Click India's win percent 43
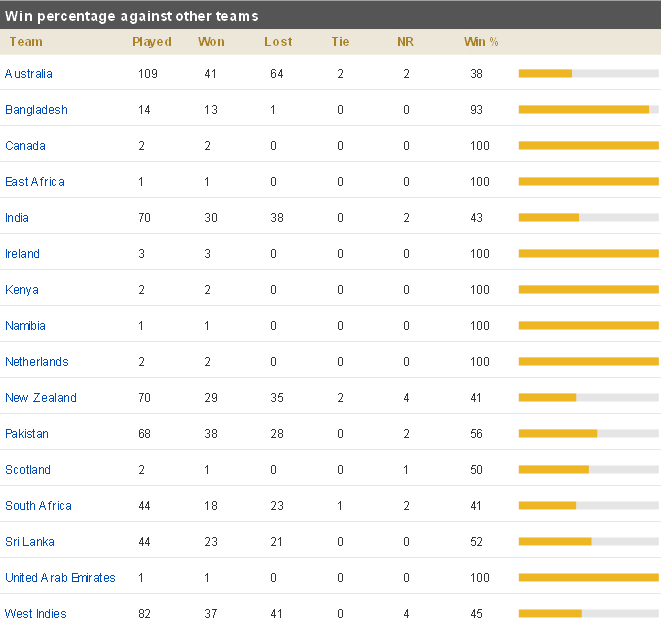Screen dimensions: 661x628 coord(476,217)
